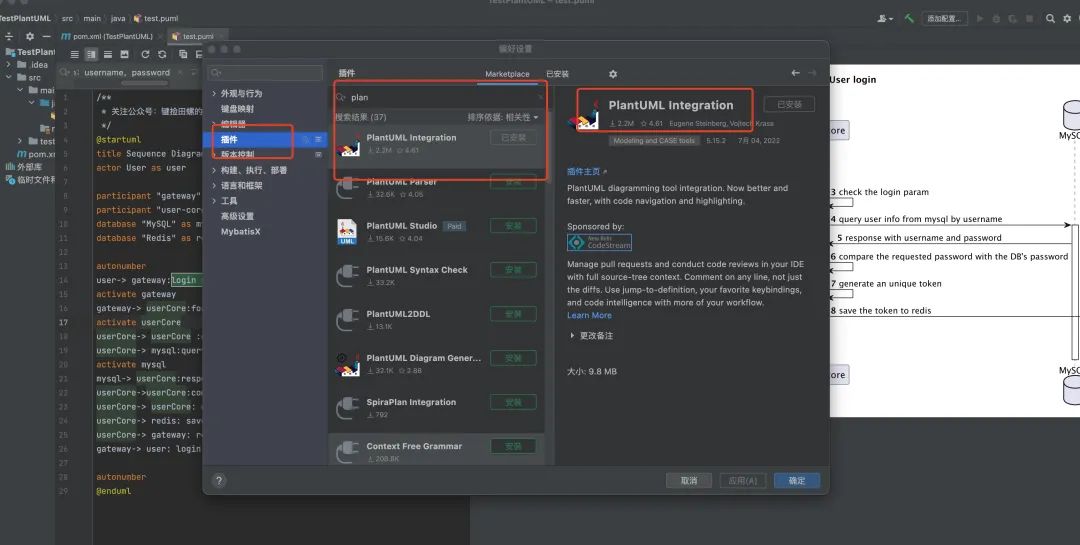Click the PlantUML auto-refresh circular arrows icon
Image resolution: width=1080 pixels, height=545 pixels.
click(162, 54)
